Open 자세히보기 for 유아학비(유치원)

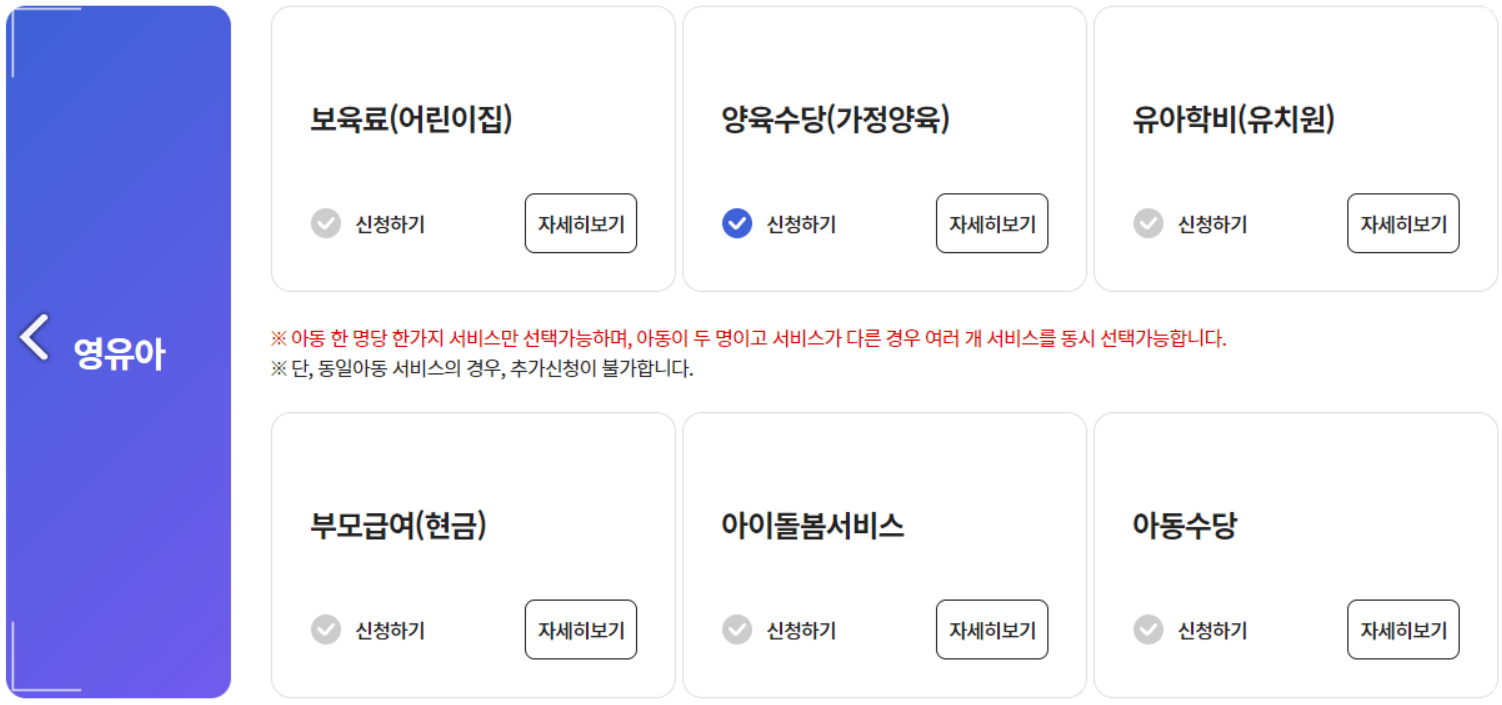(x=1402, y=223)
